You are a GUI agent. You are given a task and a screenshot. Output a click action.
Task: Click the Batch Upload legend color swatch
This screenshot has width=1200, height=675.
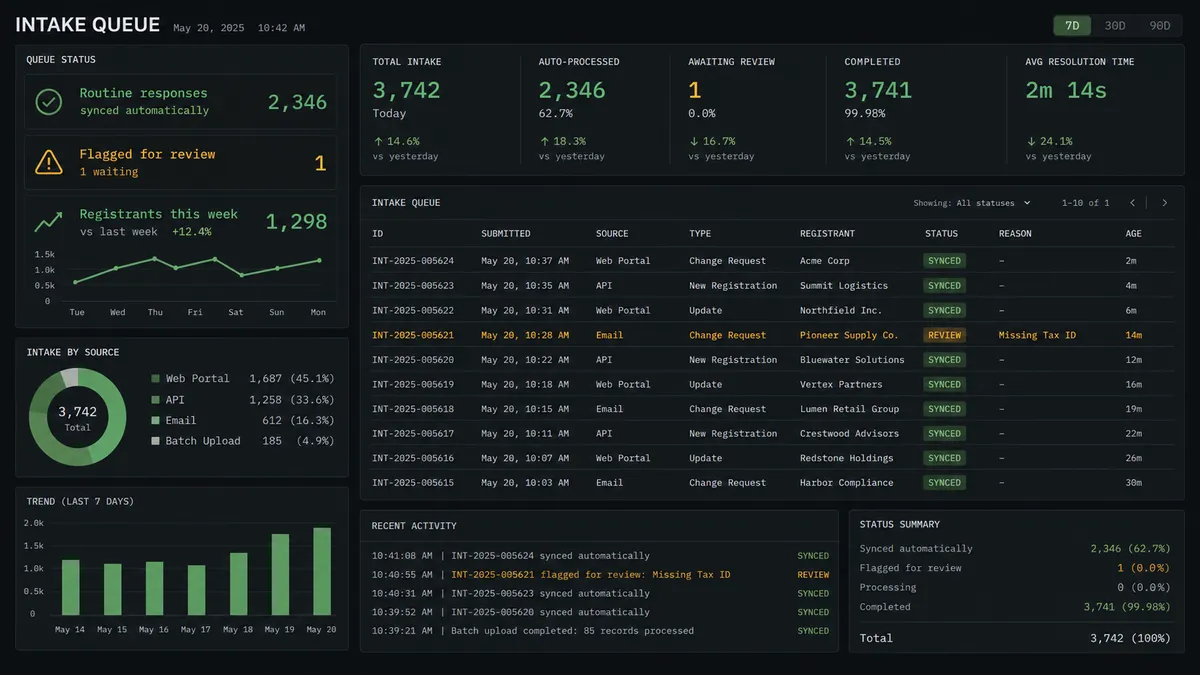pyautogui.click(x=155, y=441)
